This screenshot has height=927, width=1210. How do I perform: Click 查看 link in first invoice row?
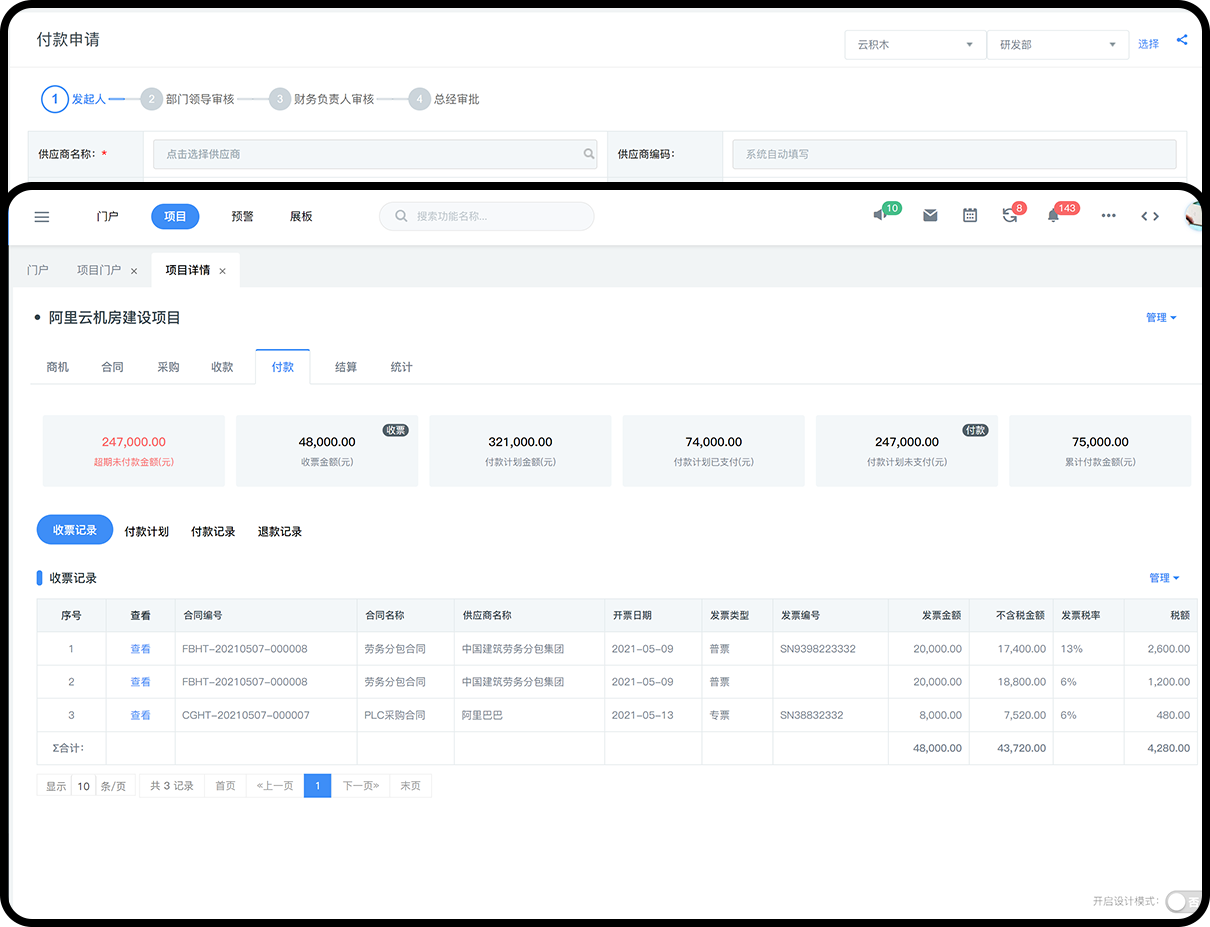tap(140, 649)
